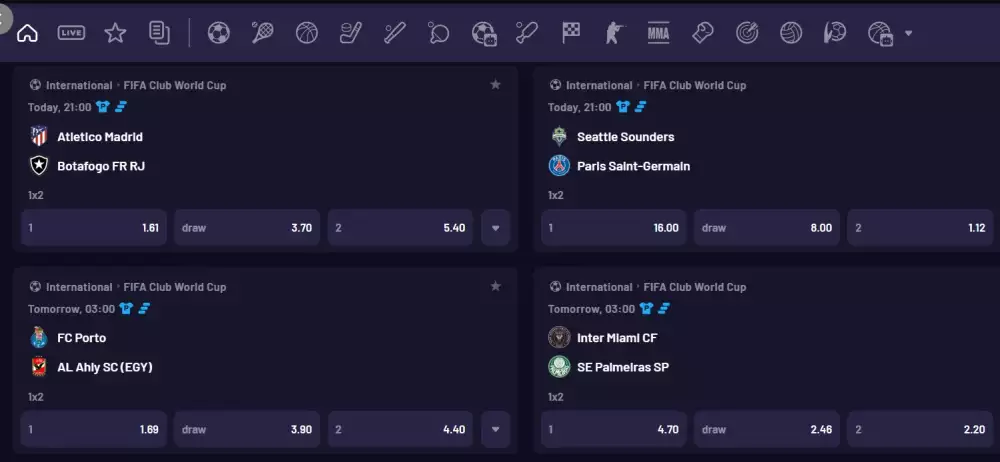1000x462 pixels.
Task: Select the Basketball sport icon
Action: coord(307,33)
